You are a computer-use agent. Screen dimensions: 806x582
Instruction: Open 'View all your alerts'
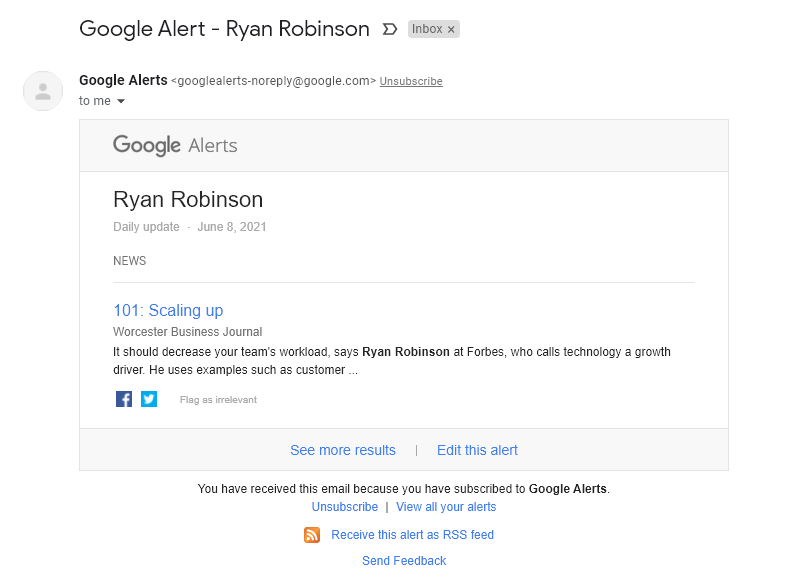point(445,507)
